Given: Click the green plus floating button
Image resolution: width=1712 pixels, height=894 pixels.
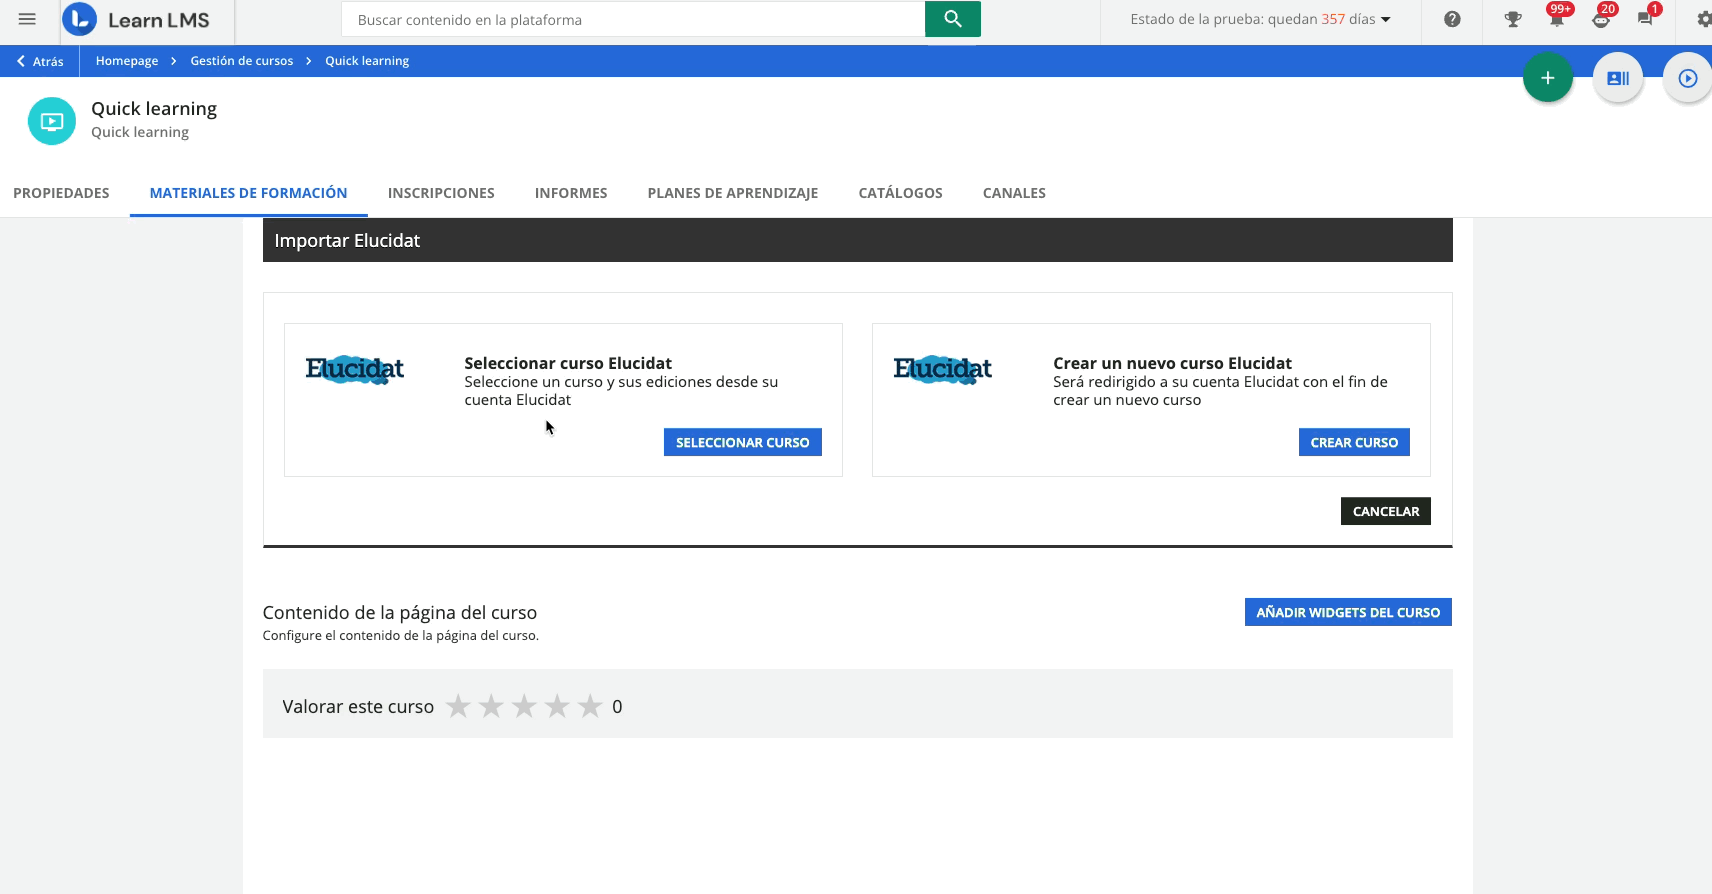Looking at the screenshot, I should (1547, 78).
